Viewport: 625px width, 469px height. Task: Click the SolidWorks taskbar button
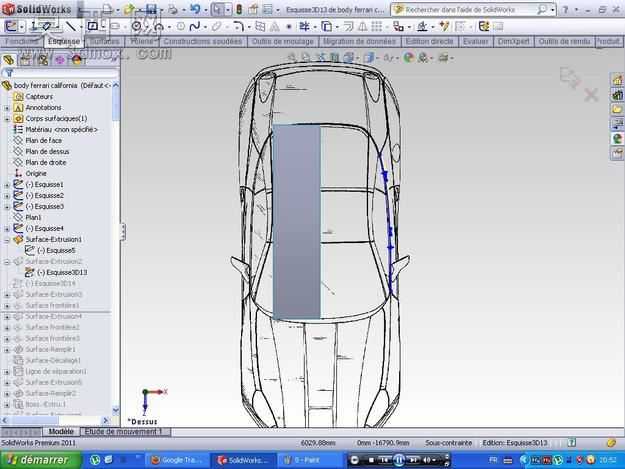coord(243,460)
